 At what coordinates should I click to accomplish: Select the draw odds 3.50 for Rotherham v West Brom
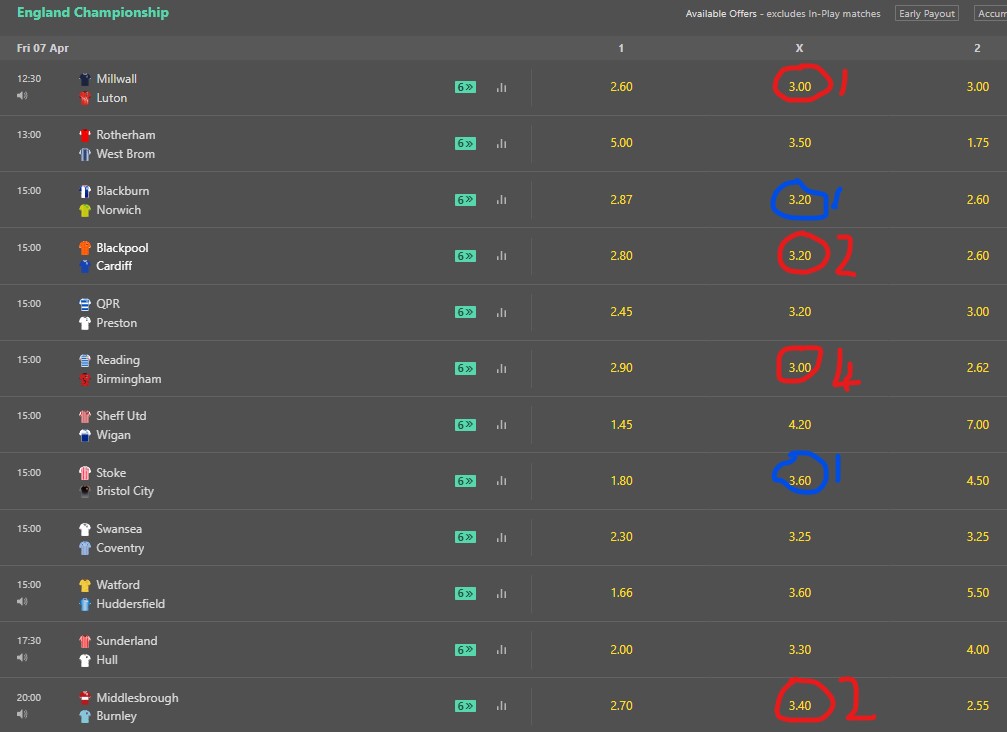[800, 143]
